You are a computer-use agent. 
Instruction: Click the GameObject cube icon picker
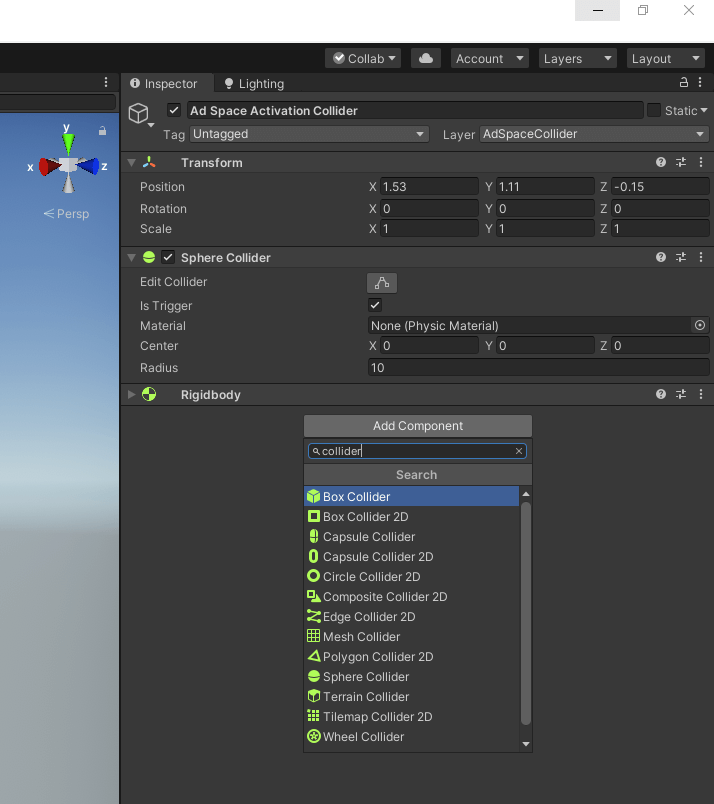click(140, 114)
